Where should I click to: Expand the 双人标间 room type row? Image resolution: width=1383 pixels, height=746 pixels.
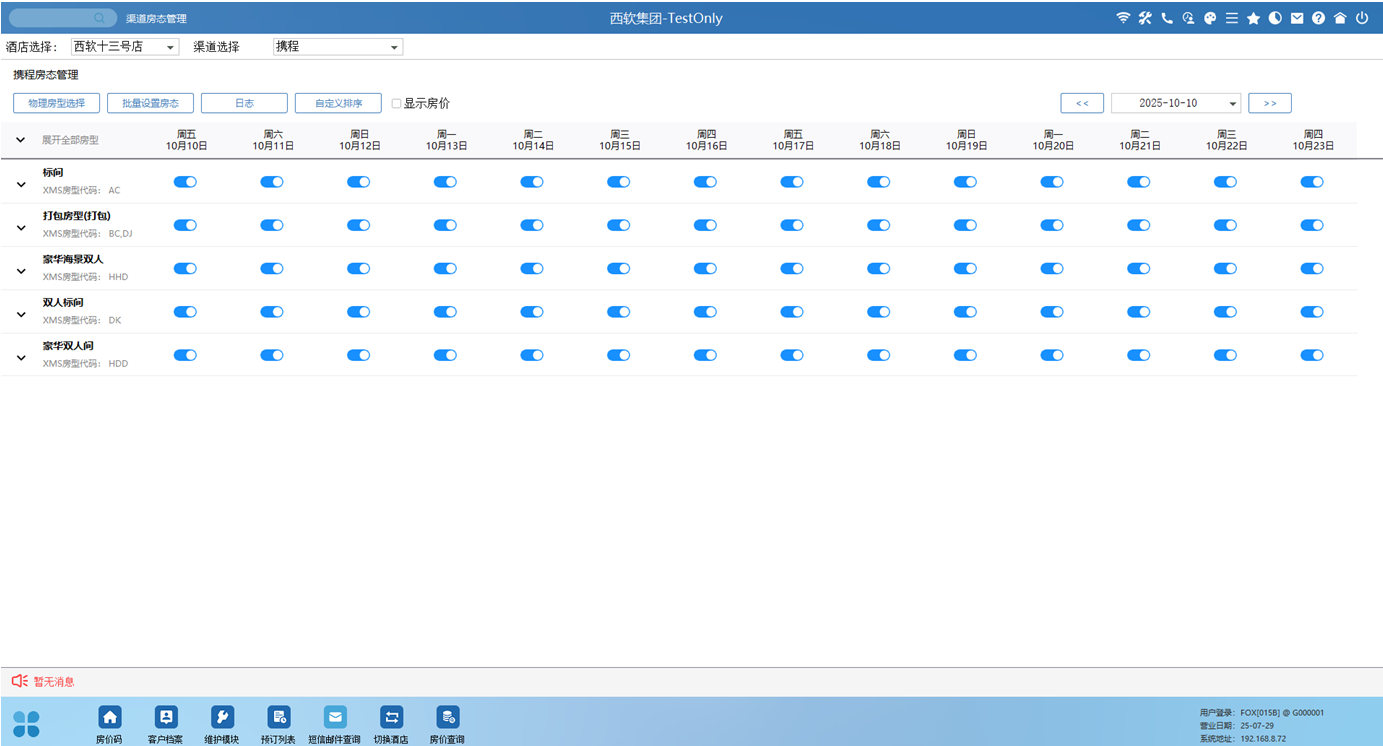(21, 314)
